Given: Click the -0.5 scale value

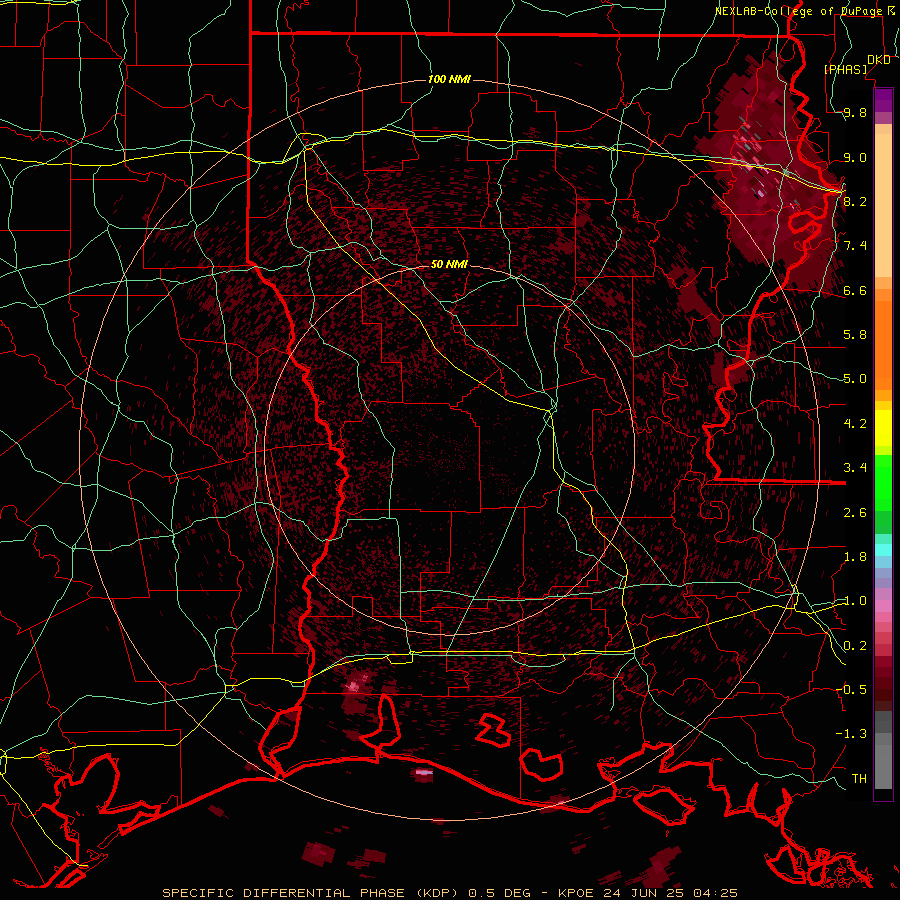Looking at the screenshot, I should 851,689.
